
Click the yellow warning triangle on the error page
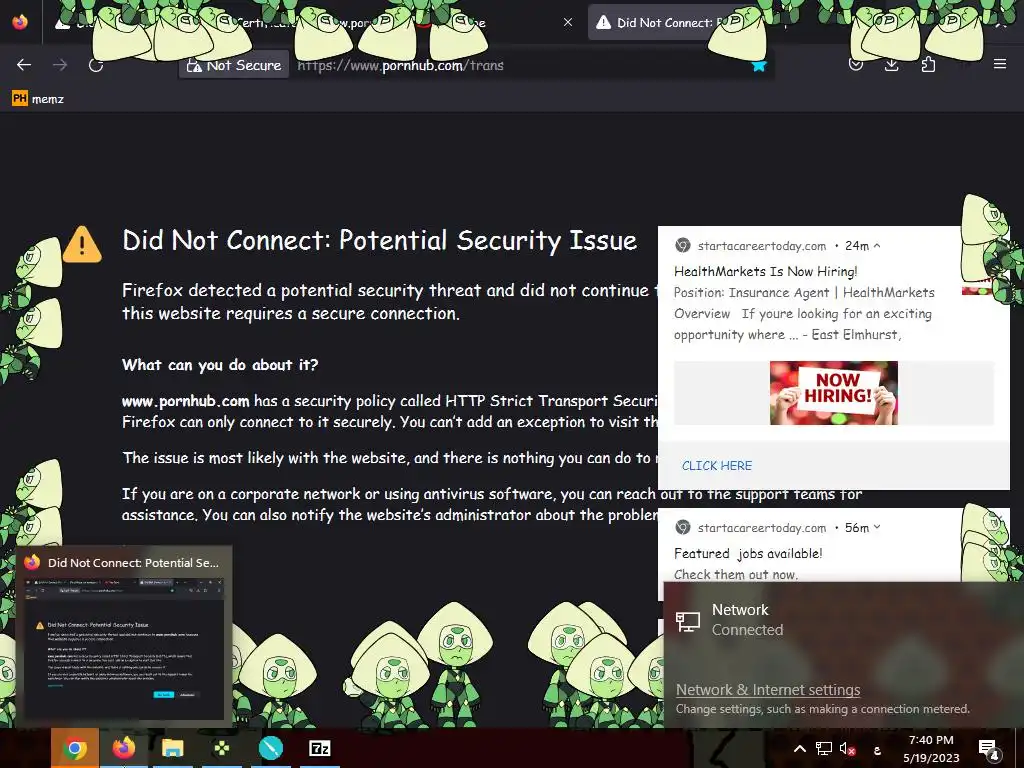coord(82,244)
